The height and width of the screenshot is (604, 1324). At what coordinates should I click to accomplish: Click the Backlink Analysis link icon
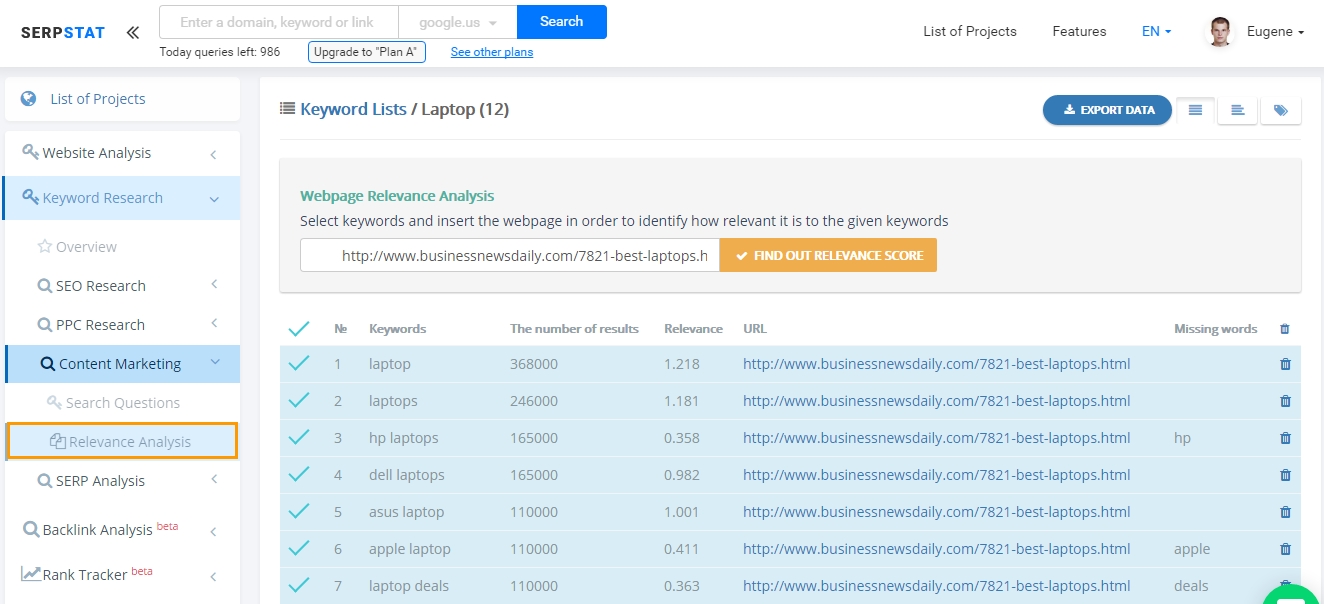coord(31,529)
